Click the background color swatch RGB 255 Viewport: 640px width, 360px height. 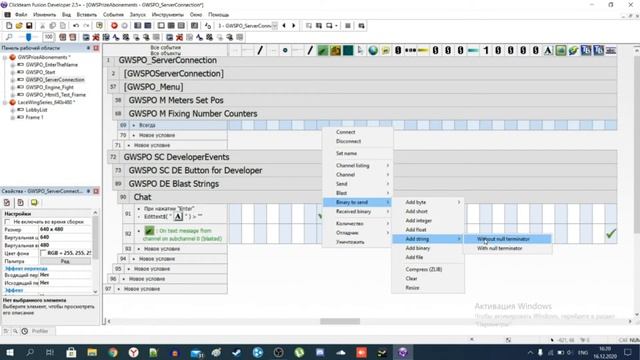[44, 253]
